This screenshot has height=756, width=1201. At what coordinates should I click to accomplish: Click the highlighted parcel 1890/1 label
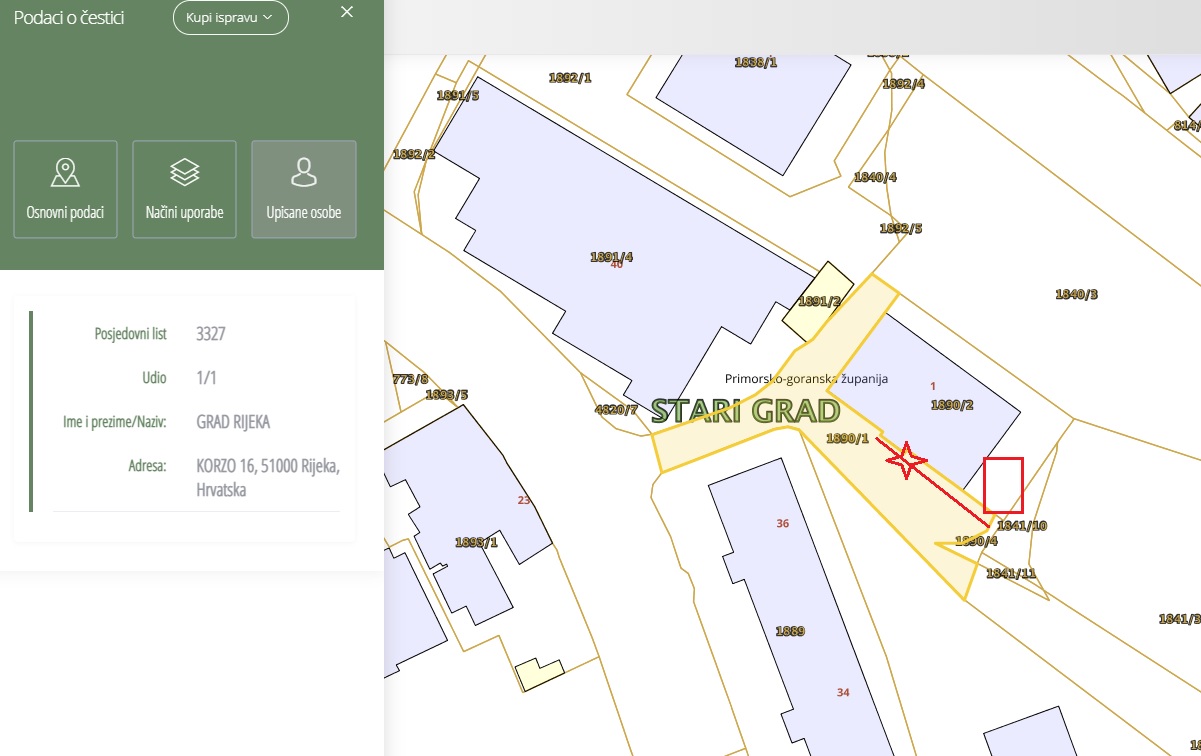coord(847,439)
